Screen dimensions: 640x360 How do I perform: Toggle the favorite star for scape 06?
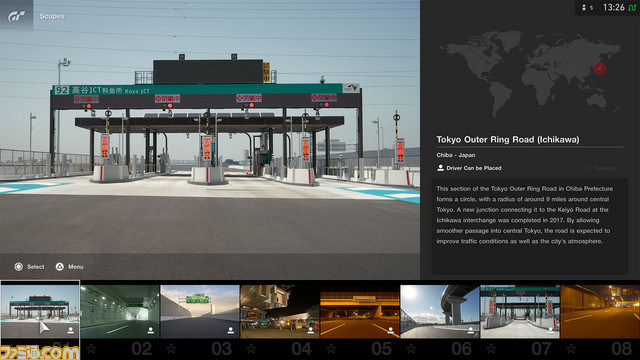[x=411, y=349]
